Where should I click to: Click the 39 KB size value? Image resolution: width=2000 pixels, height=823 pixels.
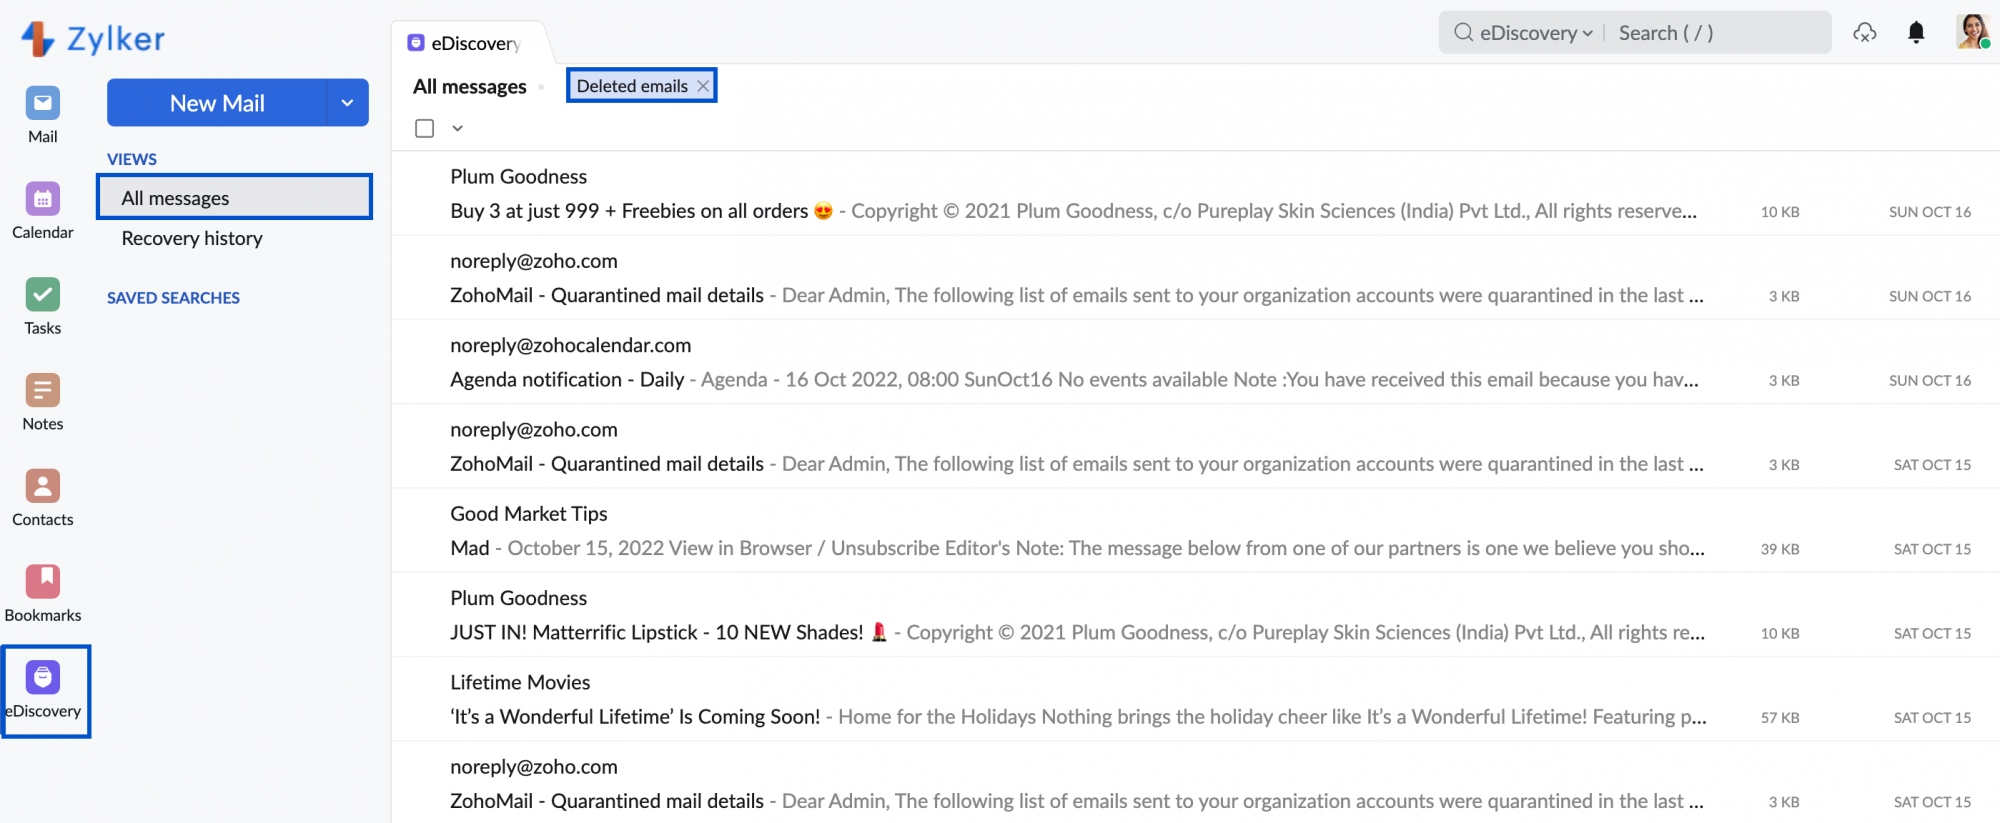(1780, 549)
